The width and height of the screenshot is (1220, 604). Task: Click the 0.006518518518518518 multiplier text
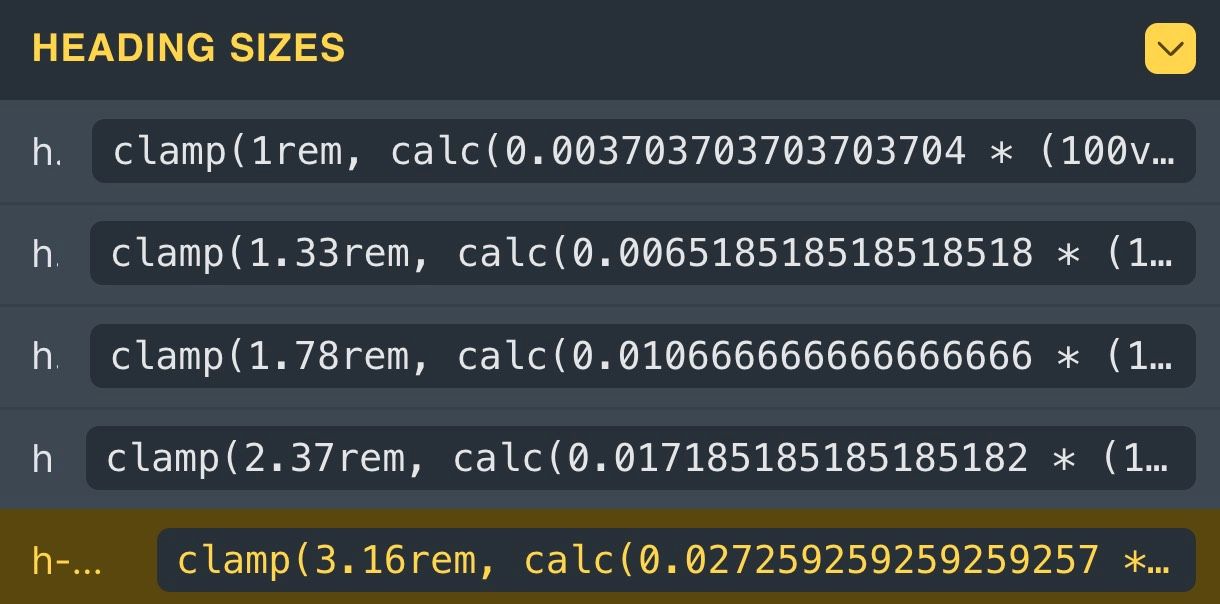click(x=802, y=254)
